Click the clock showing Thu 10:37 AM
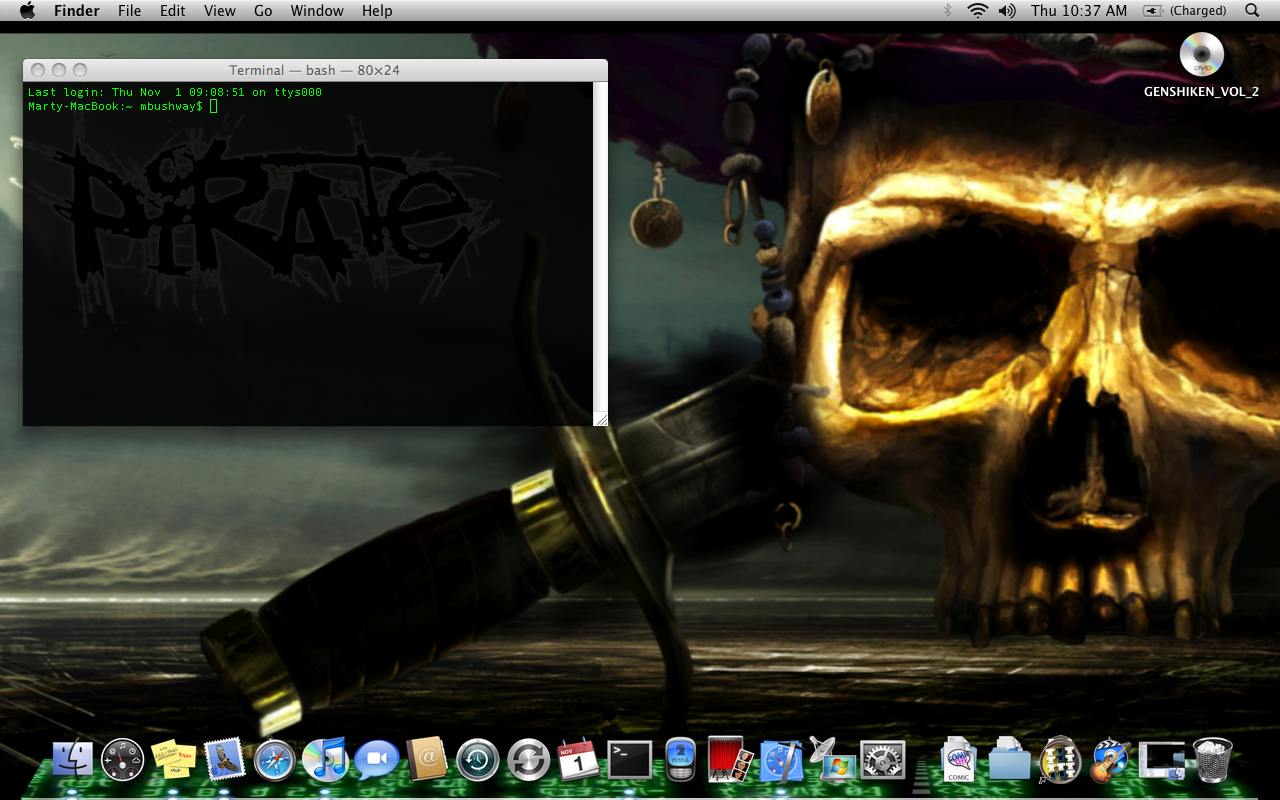This screenshot has height=800, width=1280. (x=1079, y=11)
